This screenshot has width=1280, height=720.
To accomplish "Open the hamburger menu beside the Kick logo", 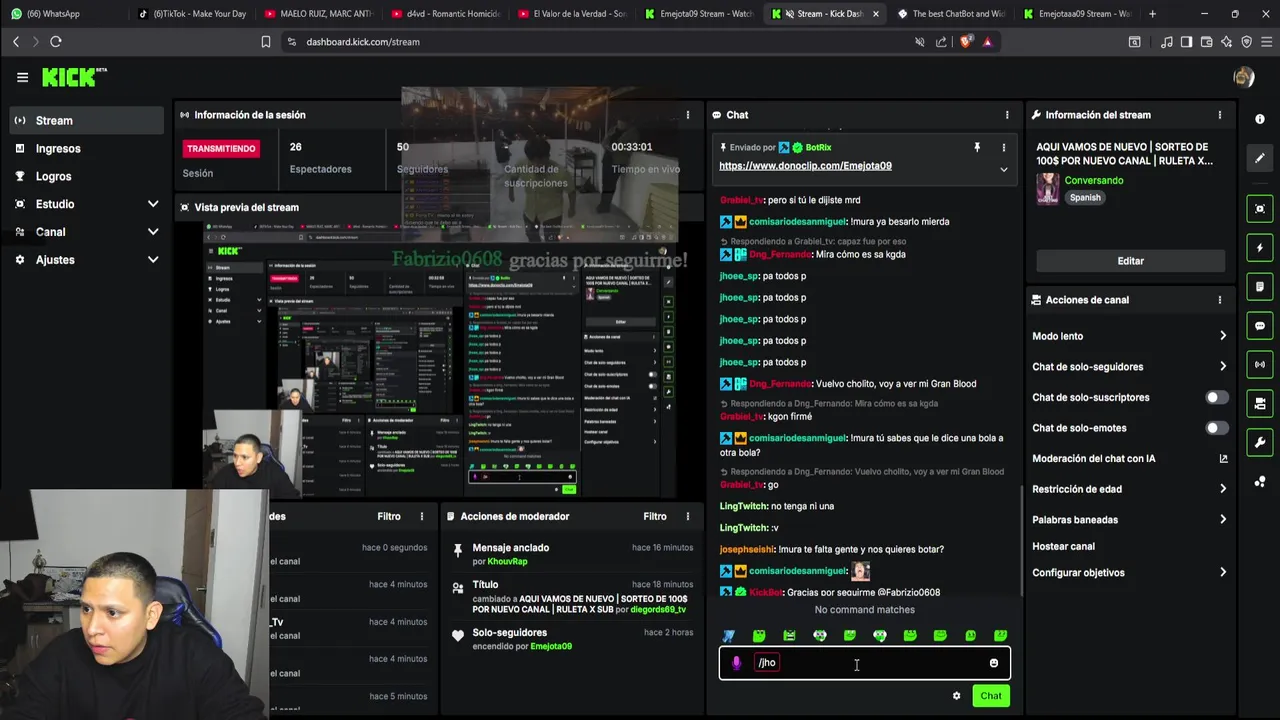I will tap(22, 77).
